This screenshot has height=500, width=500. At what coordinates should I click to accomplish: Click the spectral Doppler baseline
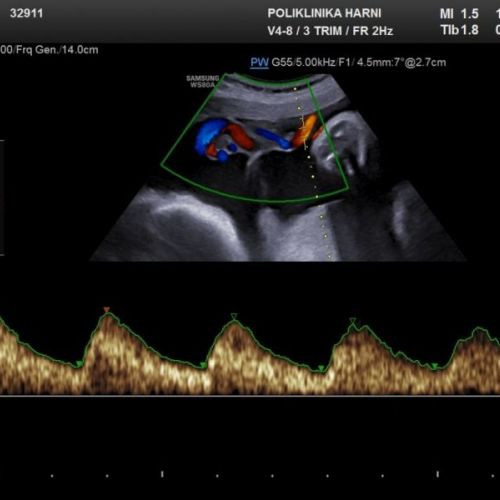tap(250, 396)
